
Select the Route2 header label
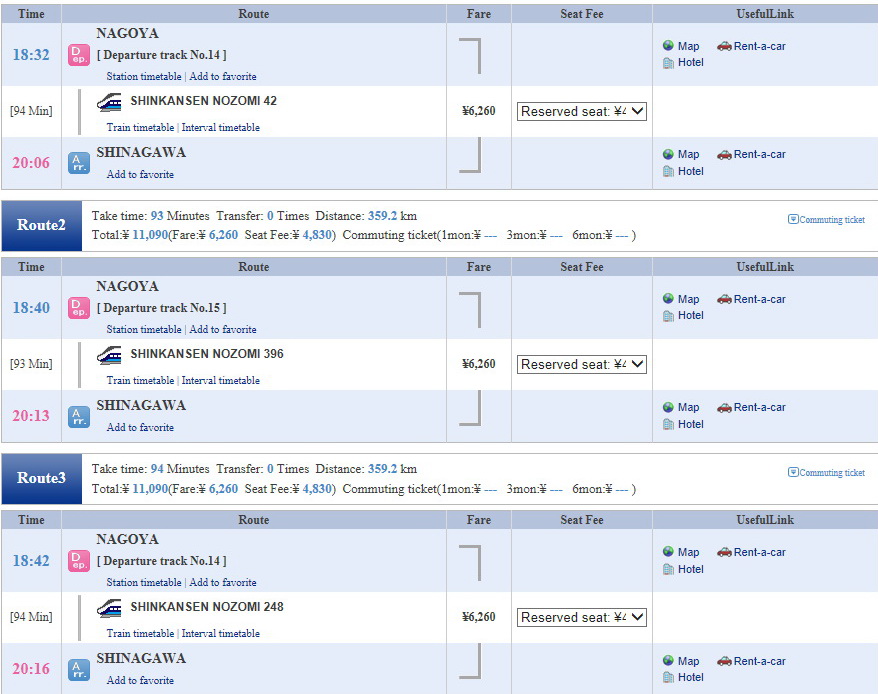41,225
